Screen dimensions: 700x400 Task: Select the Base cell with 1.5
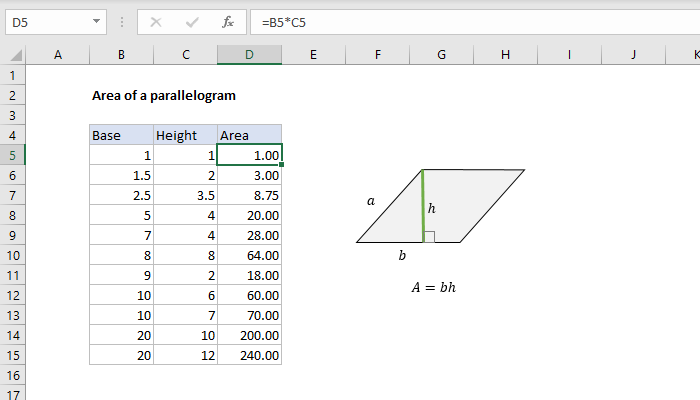click(121, 175)
